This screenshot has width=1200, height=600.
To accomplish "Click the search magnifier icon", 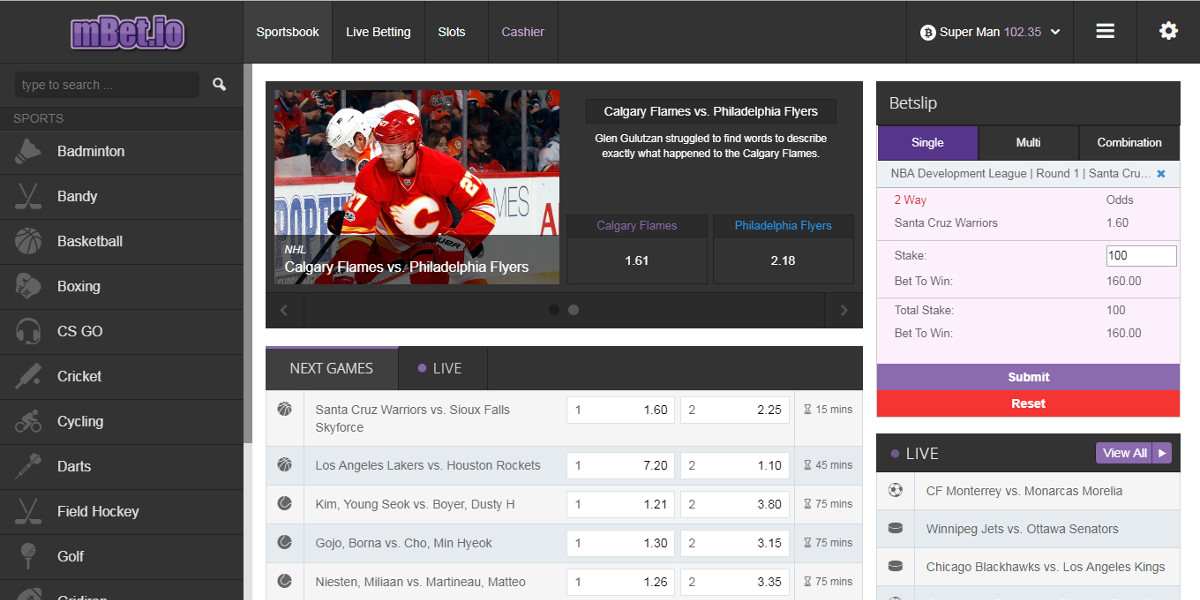I will coord(219,85).
